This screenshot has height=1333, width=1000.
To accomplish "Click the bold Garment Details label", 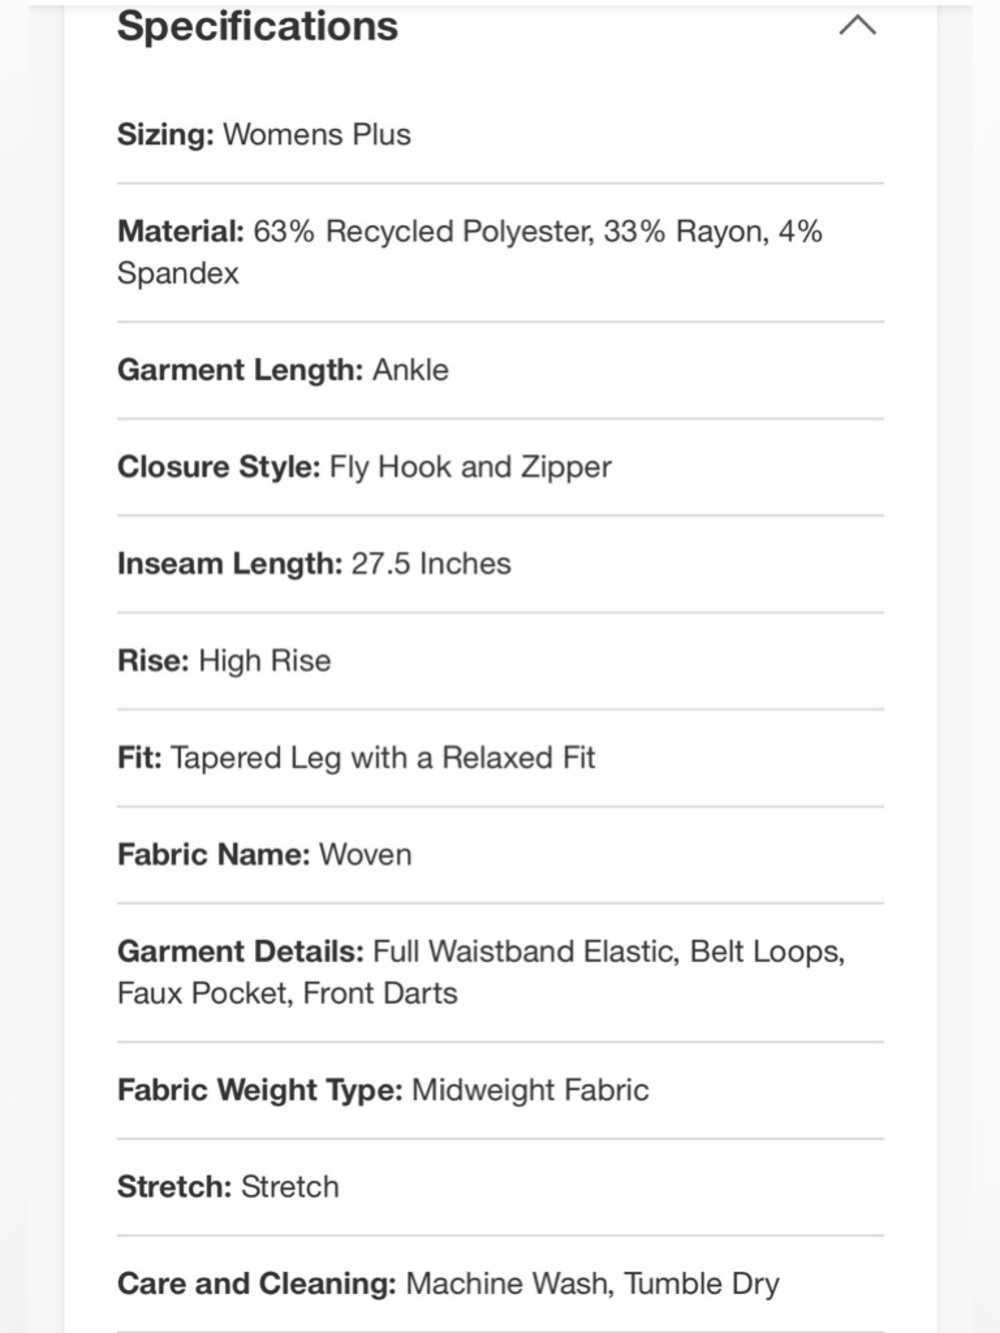I will click(241, 951).
